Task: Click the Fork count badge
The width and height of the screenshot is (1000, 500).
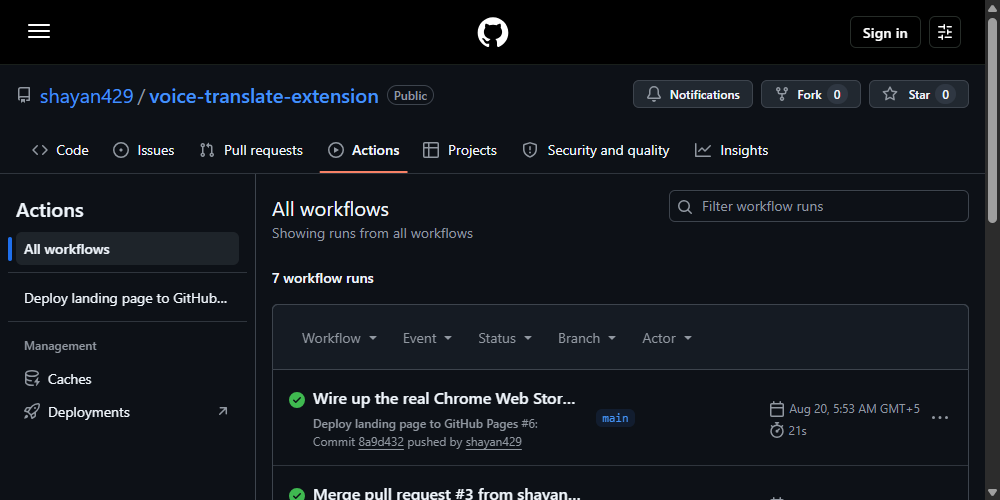Action: click(837, 94)
